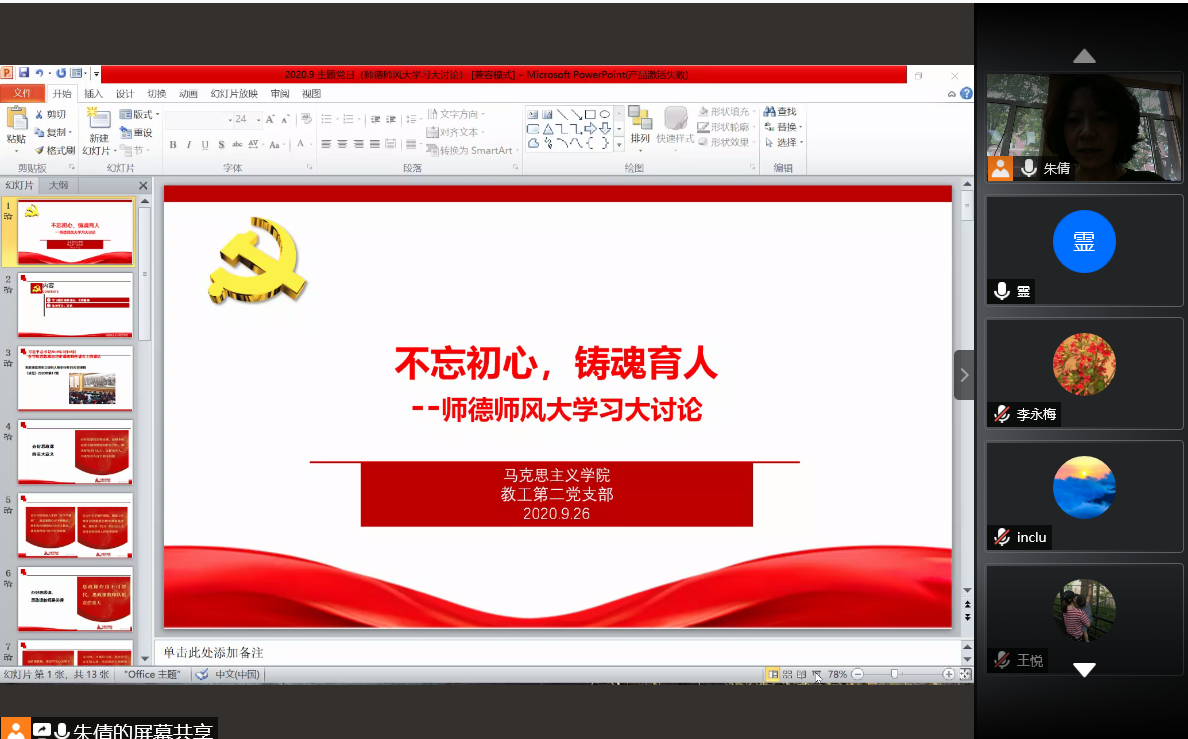Viewport: 1188px width, 739px height.
Task: Add a new slide via 新建幻灯片 icon
Action: pyautogui.click(x=98, y=118)
